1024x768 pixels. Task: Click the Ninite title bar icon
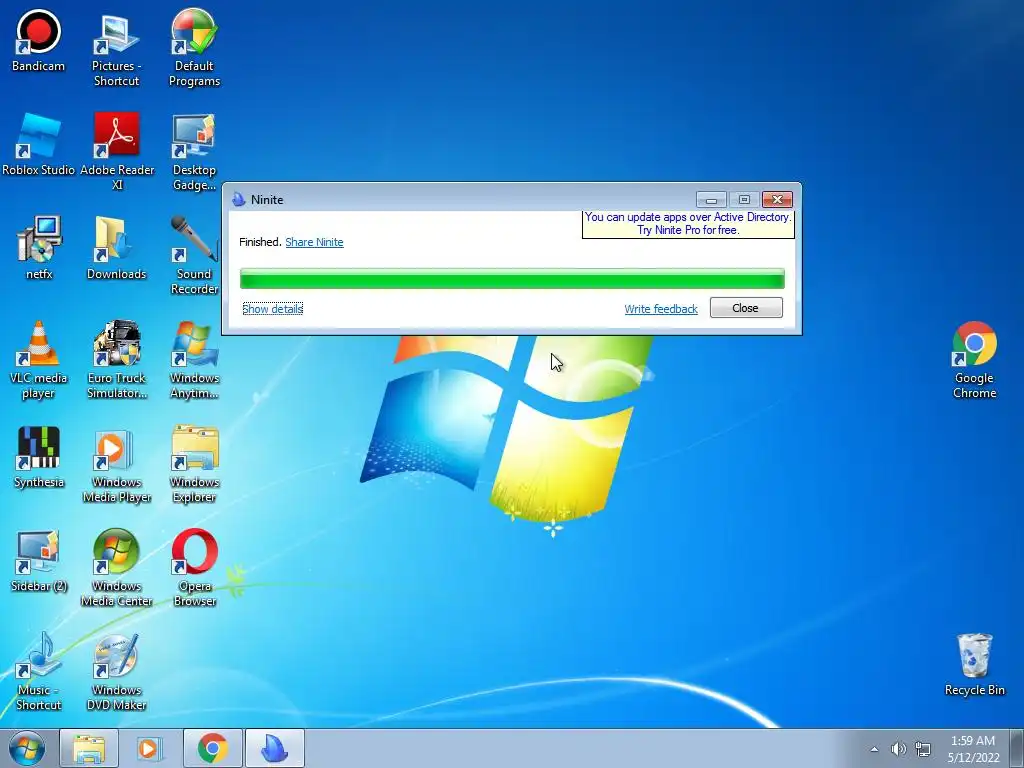[x=238, y=199]
